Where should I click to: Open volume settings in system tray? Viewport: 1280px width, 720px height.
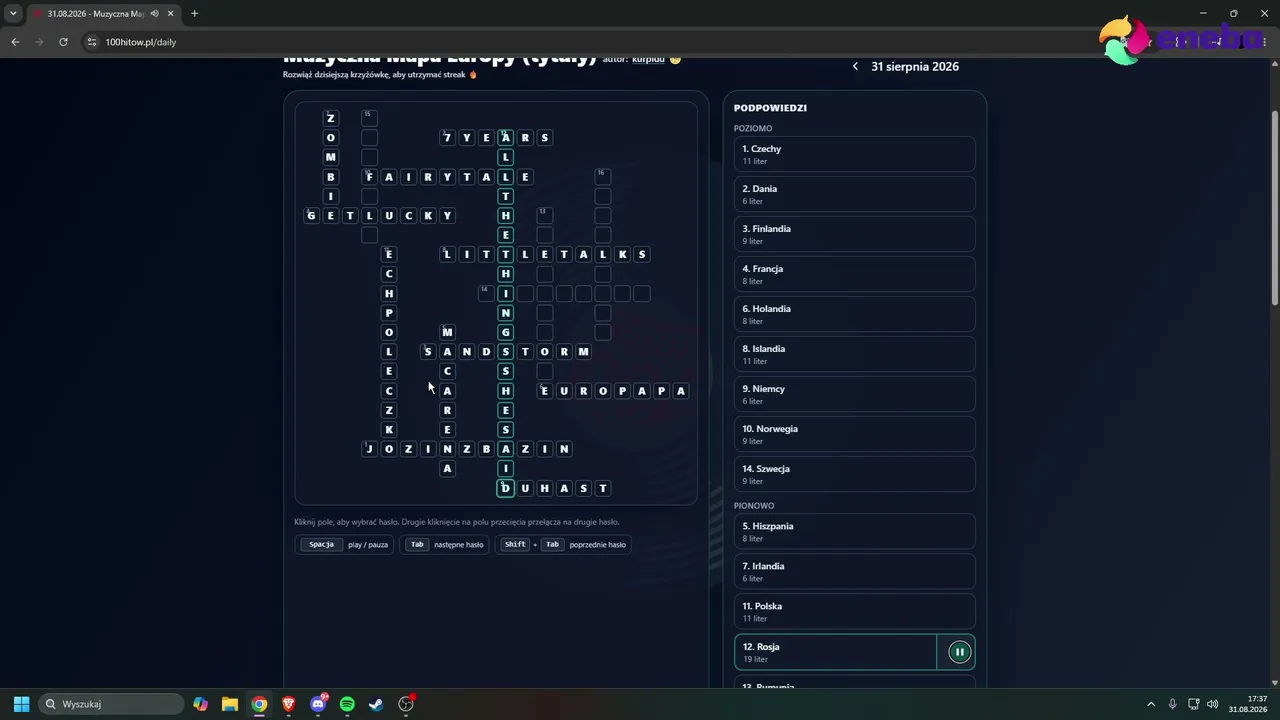(x=1212, y=704)
